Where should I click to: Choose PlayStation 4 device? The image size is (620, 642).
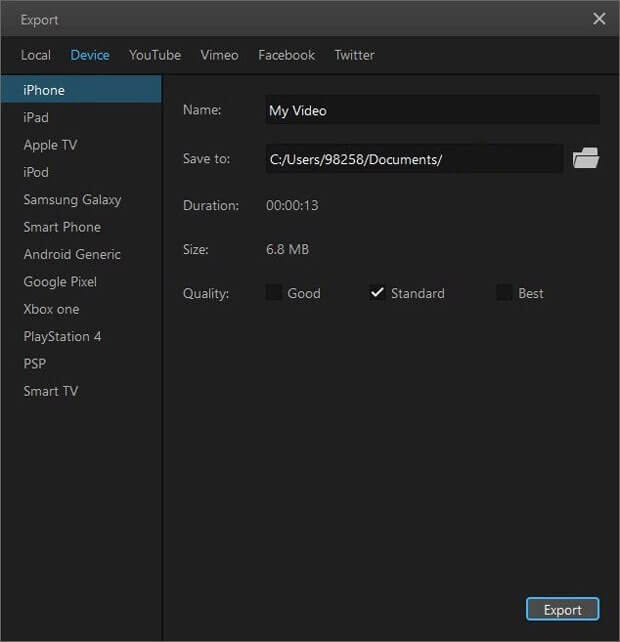[x=81, y=337]
